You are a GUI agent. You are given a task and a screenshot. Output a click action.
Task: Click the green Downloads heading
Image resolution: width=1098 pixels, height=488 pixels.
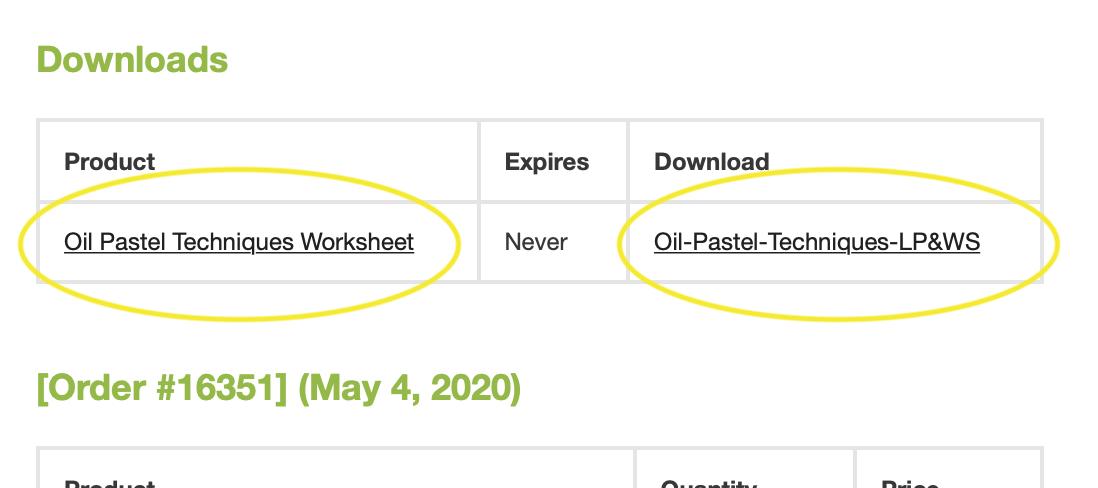tap(132, 60)
